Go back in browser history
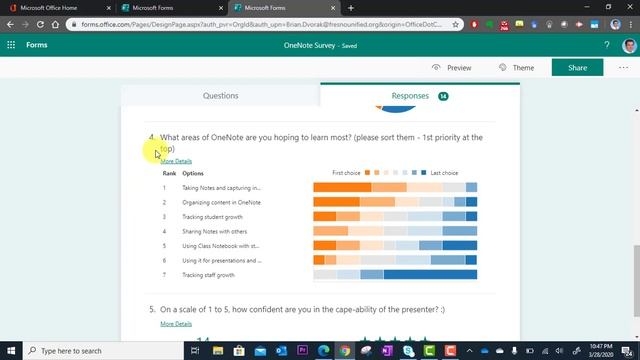 click(x=10, y=24)
